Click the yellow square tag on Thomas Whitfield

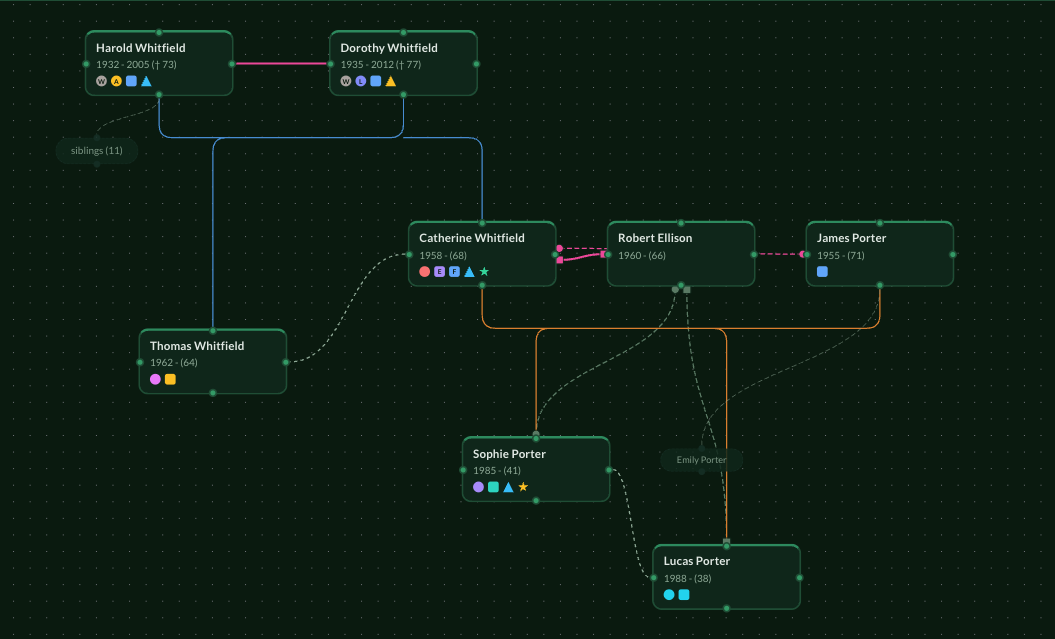[x=170, y=379]
